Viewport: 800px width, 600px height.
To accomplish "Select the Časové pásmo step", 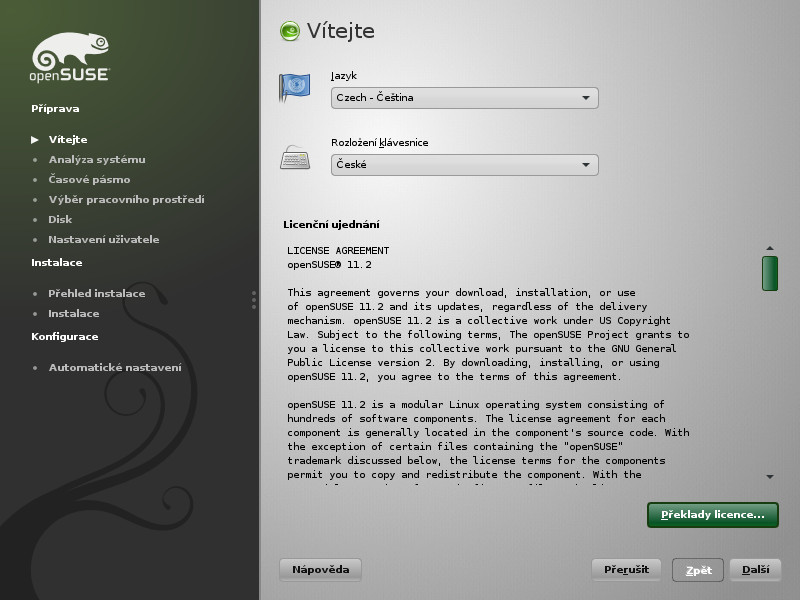I will coord(89,180).
